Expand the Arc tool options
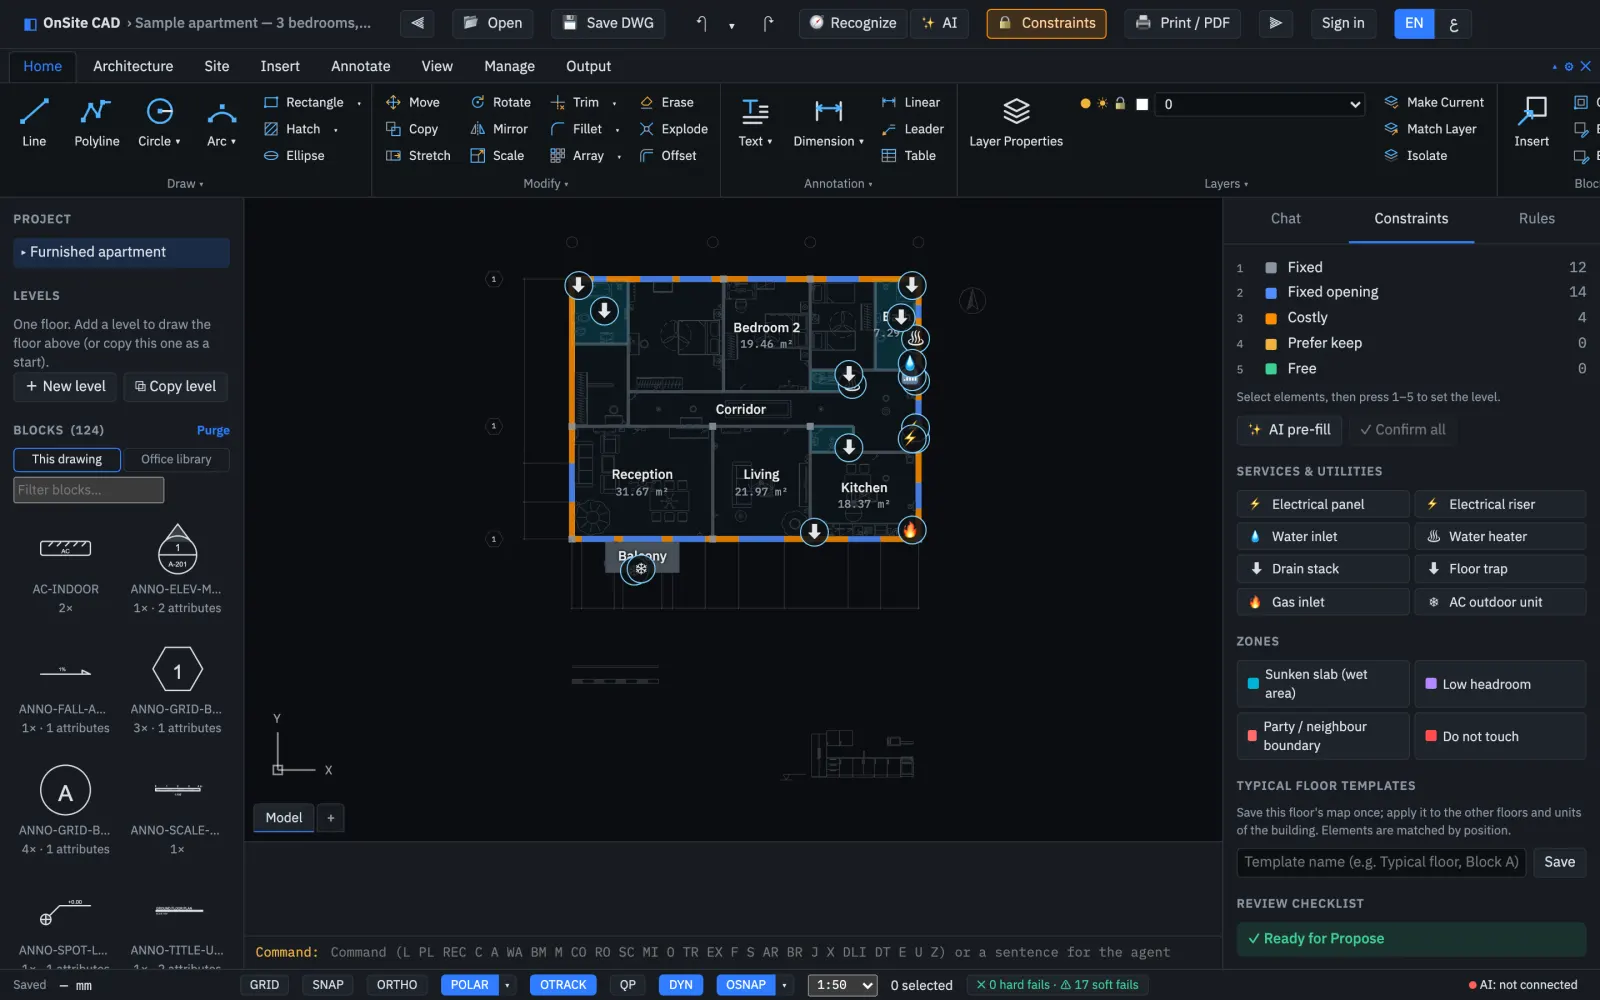 (x=234, y=142)
